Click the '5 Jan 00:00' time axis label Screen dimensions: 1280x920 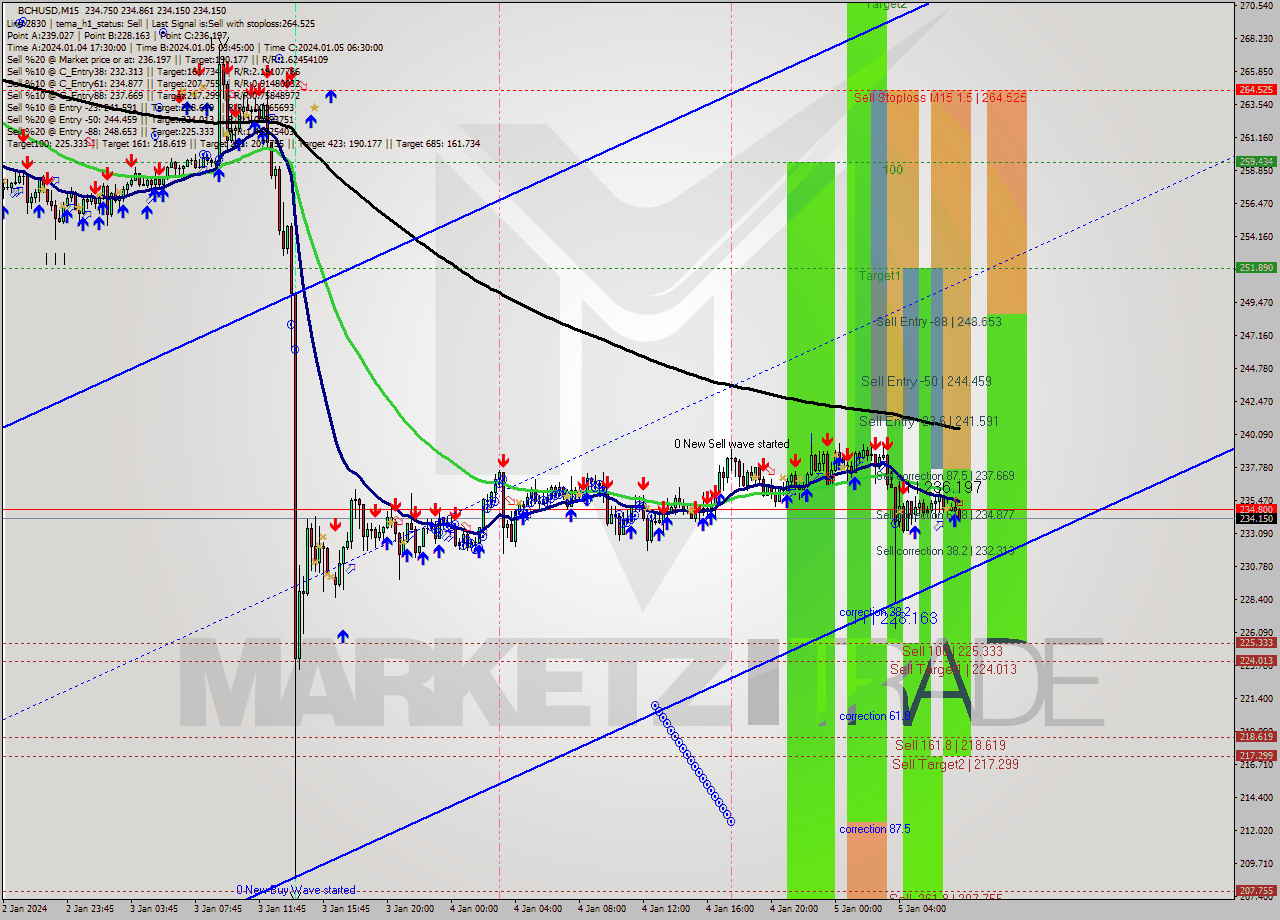858,909
